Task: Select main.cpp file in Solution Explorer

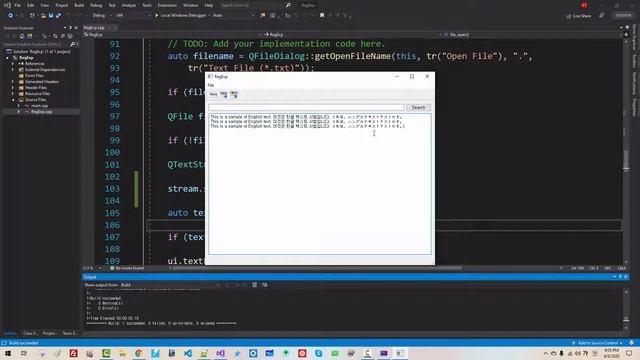Action: (39, 106)
